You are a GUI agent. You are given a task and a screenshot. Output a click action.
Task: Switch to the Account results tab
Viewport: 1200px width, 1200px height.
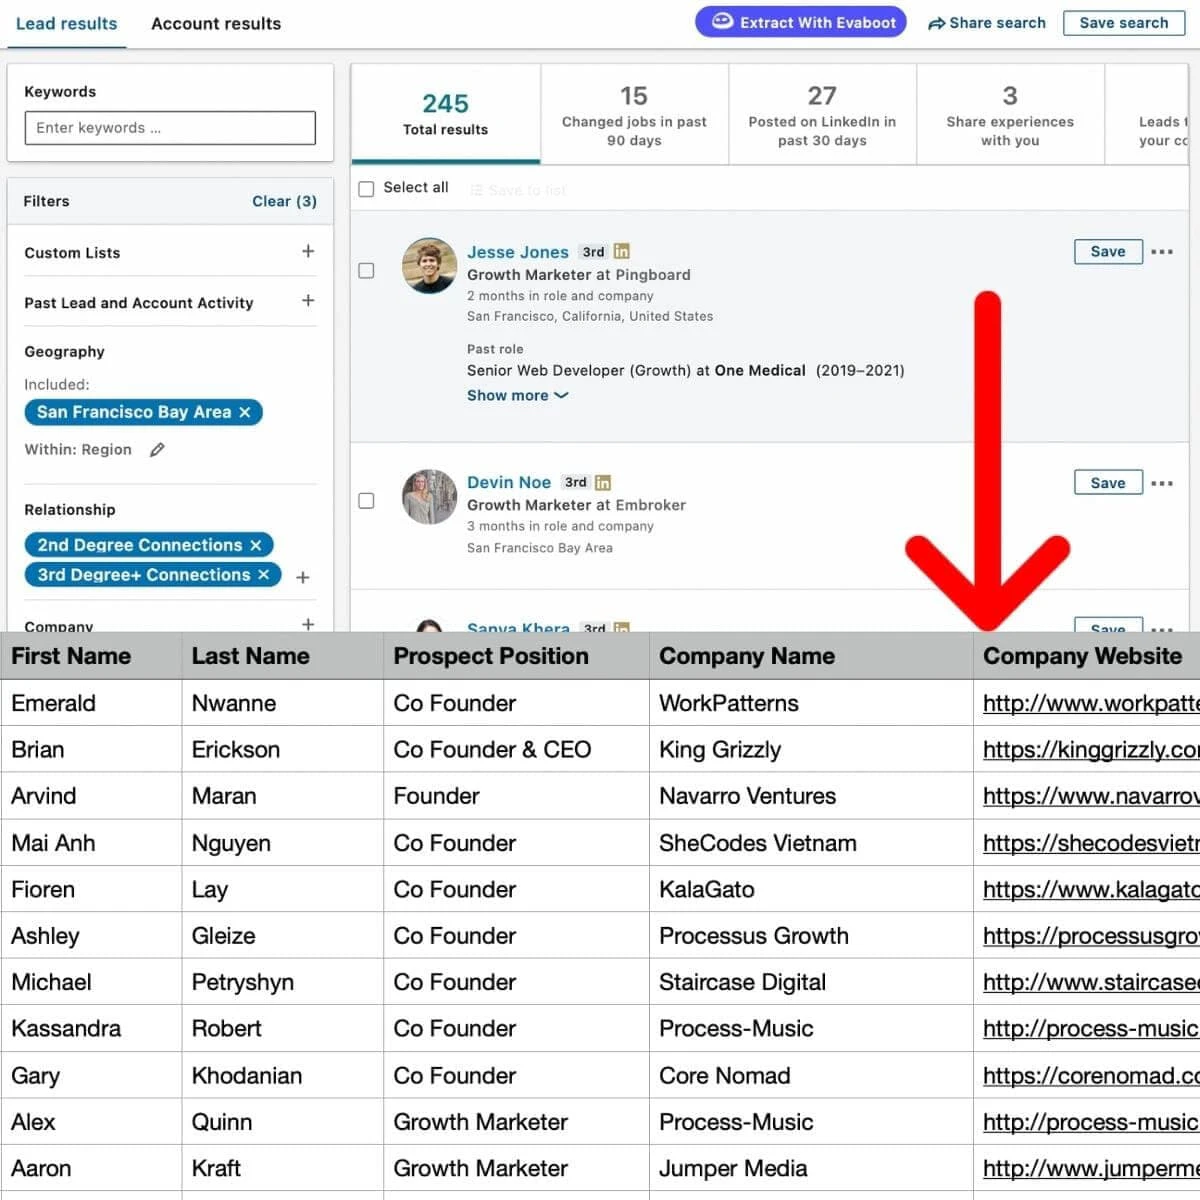pyautogui.click(x=216, y=23)
